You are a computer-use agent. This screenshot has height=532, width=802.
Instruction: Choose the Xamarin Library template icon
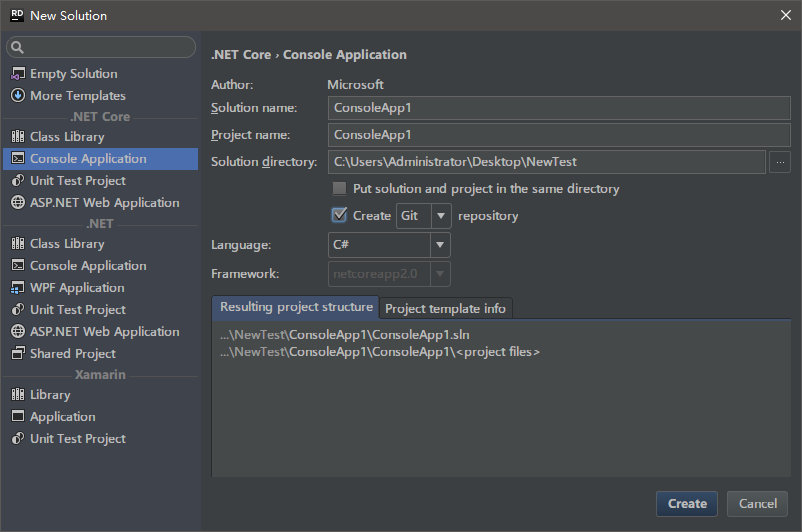click(17, 395)
